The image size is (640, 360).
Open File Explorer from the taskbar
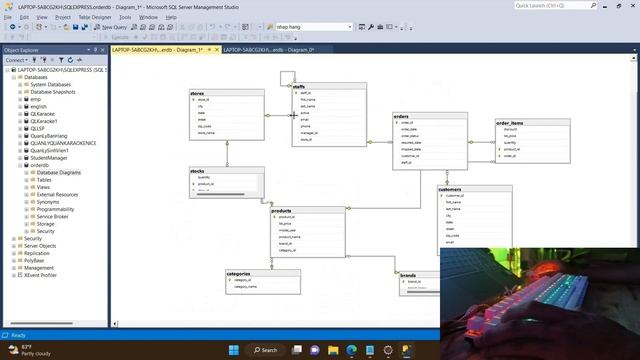pos(333,350)
